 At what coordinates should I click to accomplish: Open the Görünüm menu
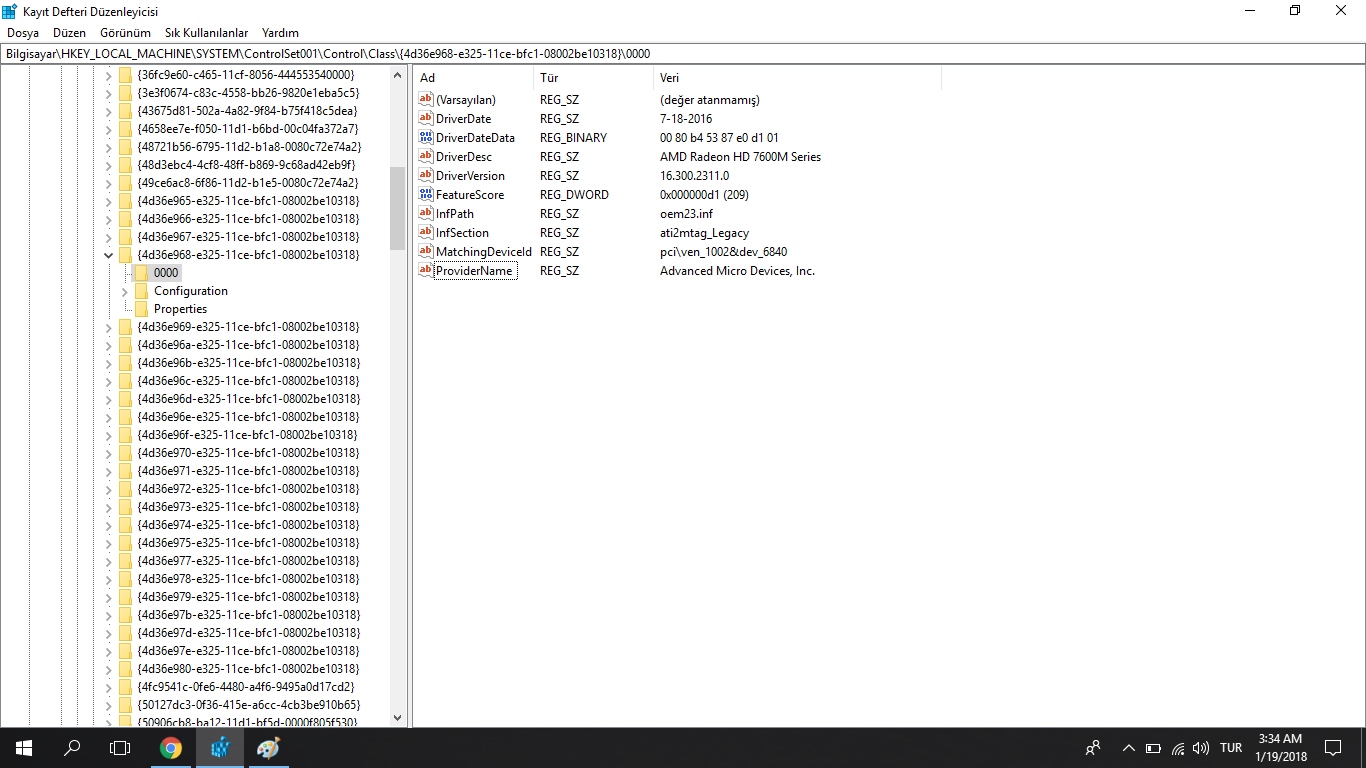125,33
